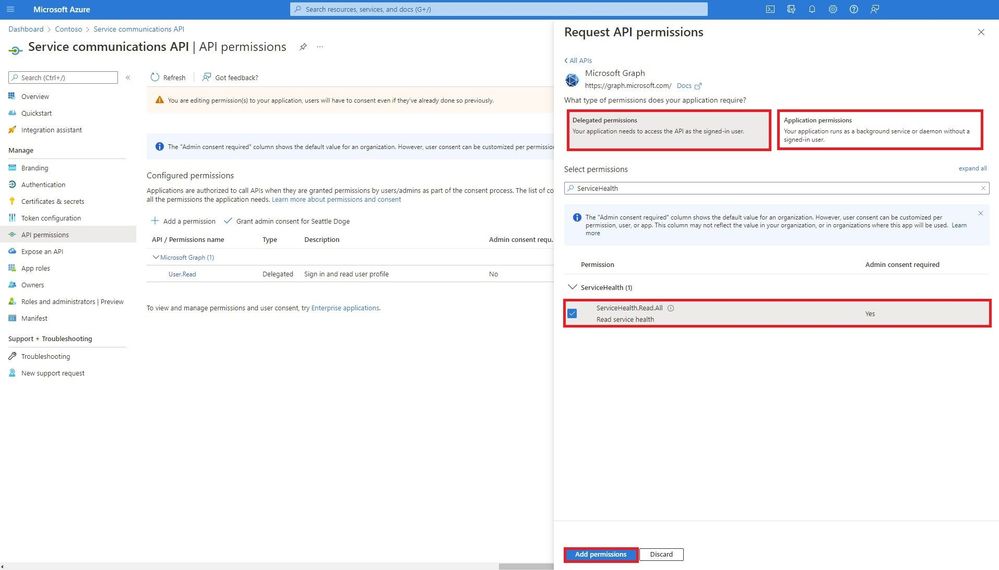Click the Contoso breadcrumb
The image size is (999, 570).
(x=68, y=29)
